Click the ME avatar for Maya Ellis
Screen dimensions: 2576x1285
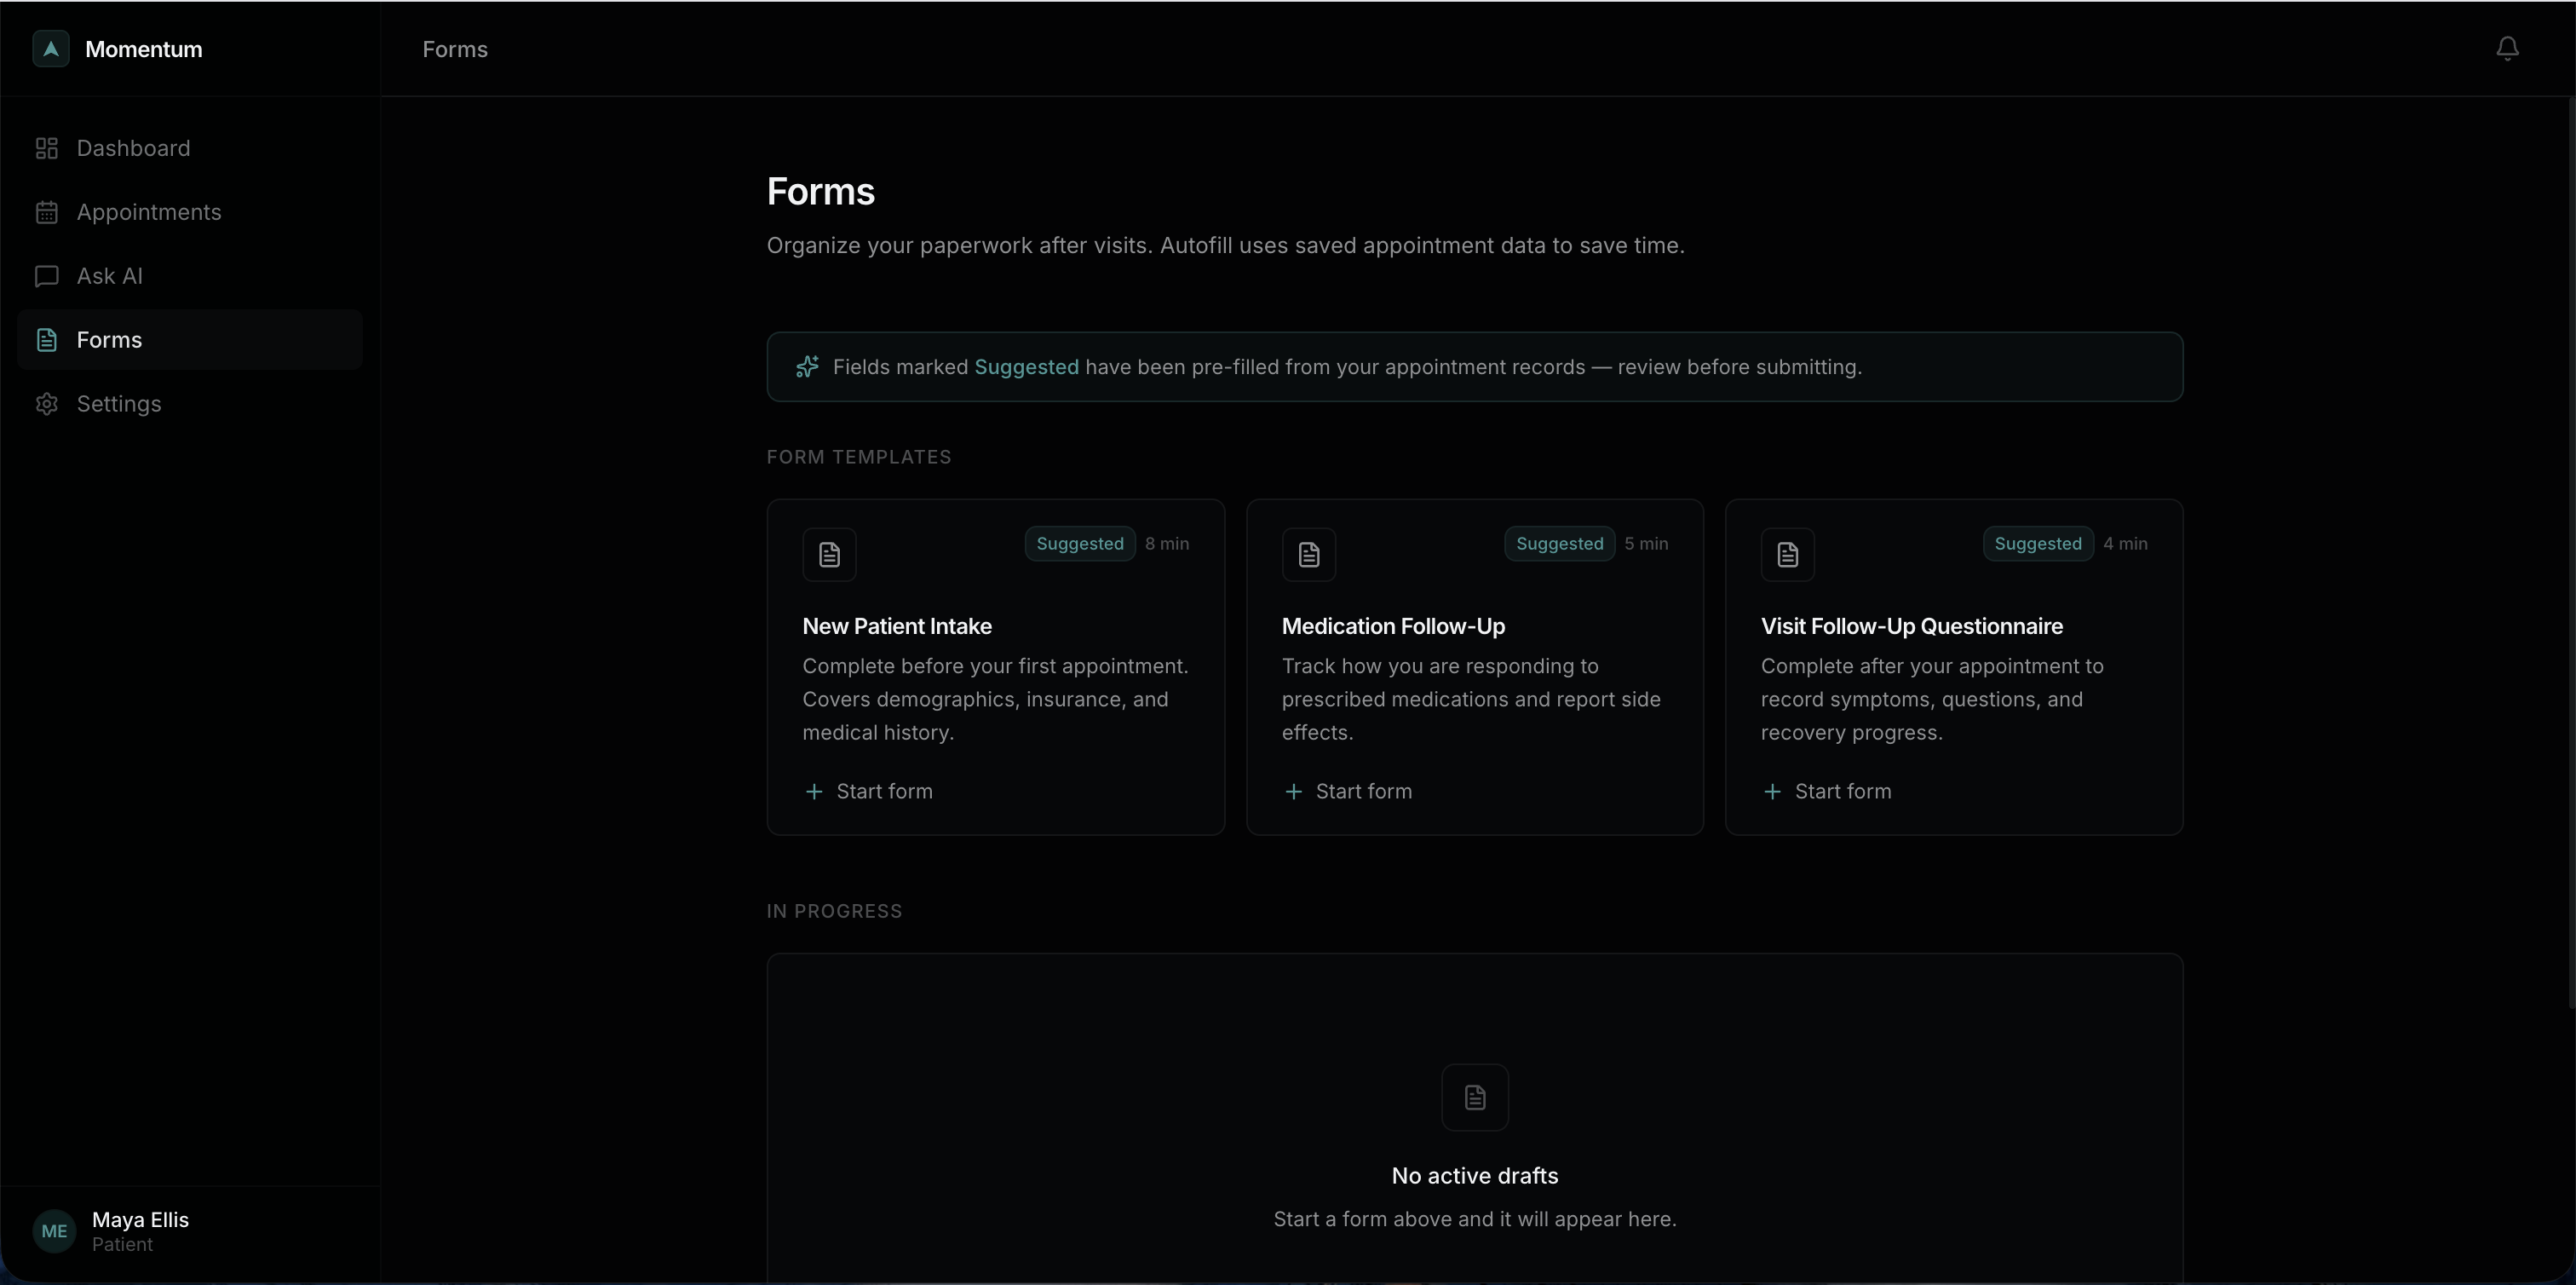click(54, 1231)
